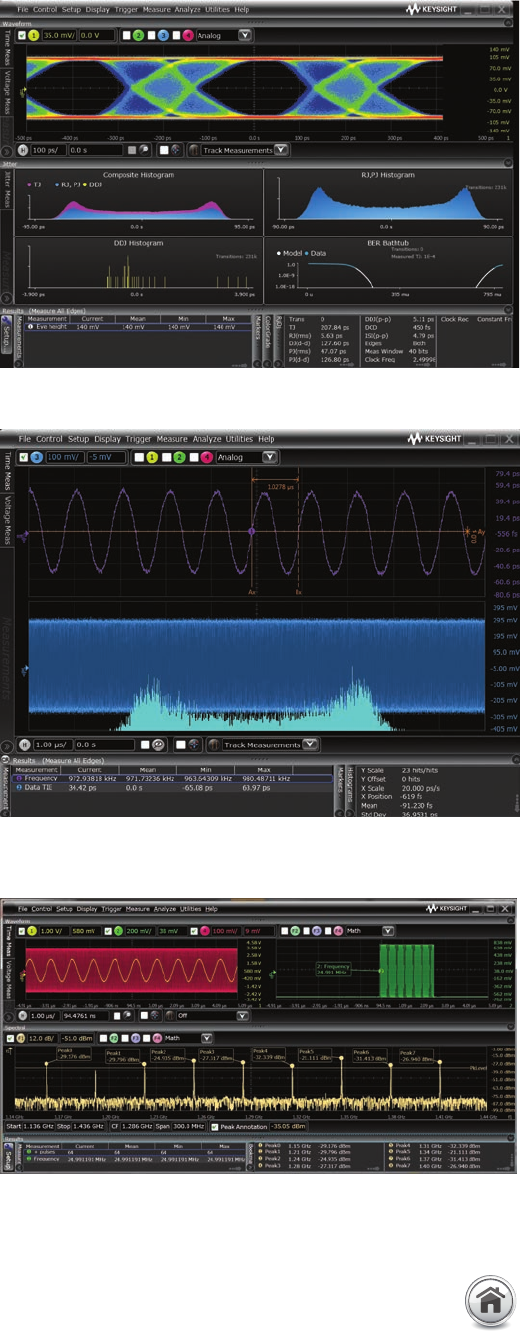Click 35.0 mV/ scale field in top window
520x1332 pixels.
point(58,35)
